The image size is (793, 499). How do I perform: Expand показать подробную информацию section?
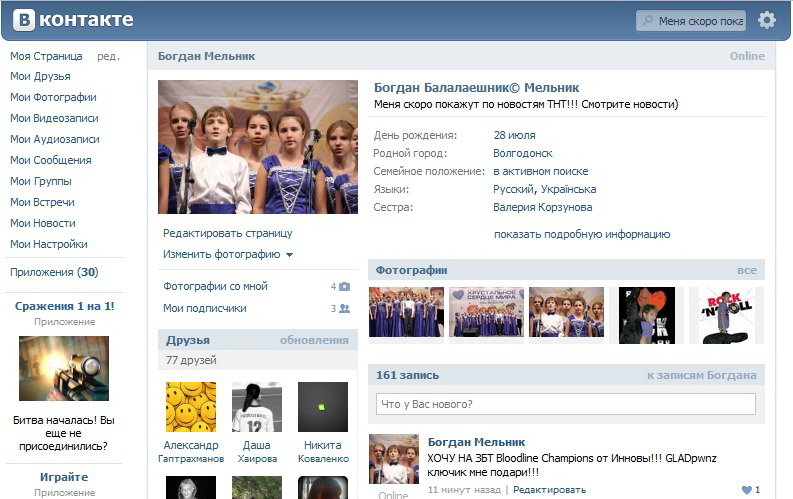coord(581,235)
